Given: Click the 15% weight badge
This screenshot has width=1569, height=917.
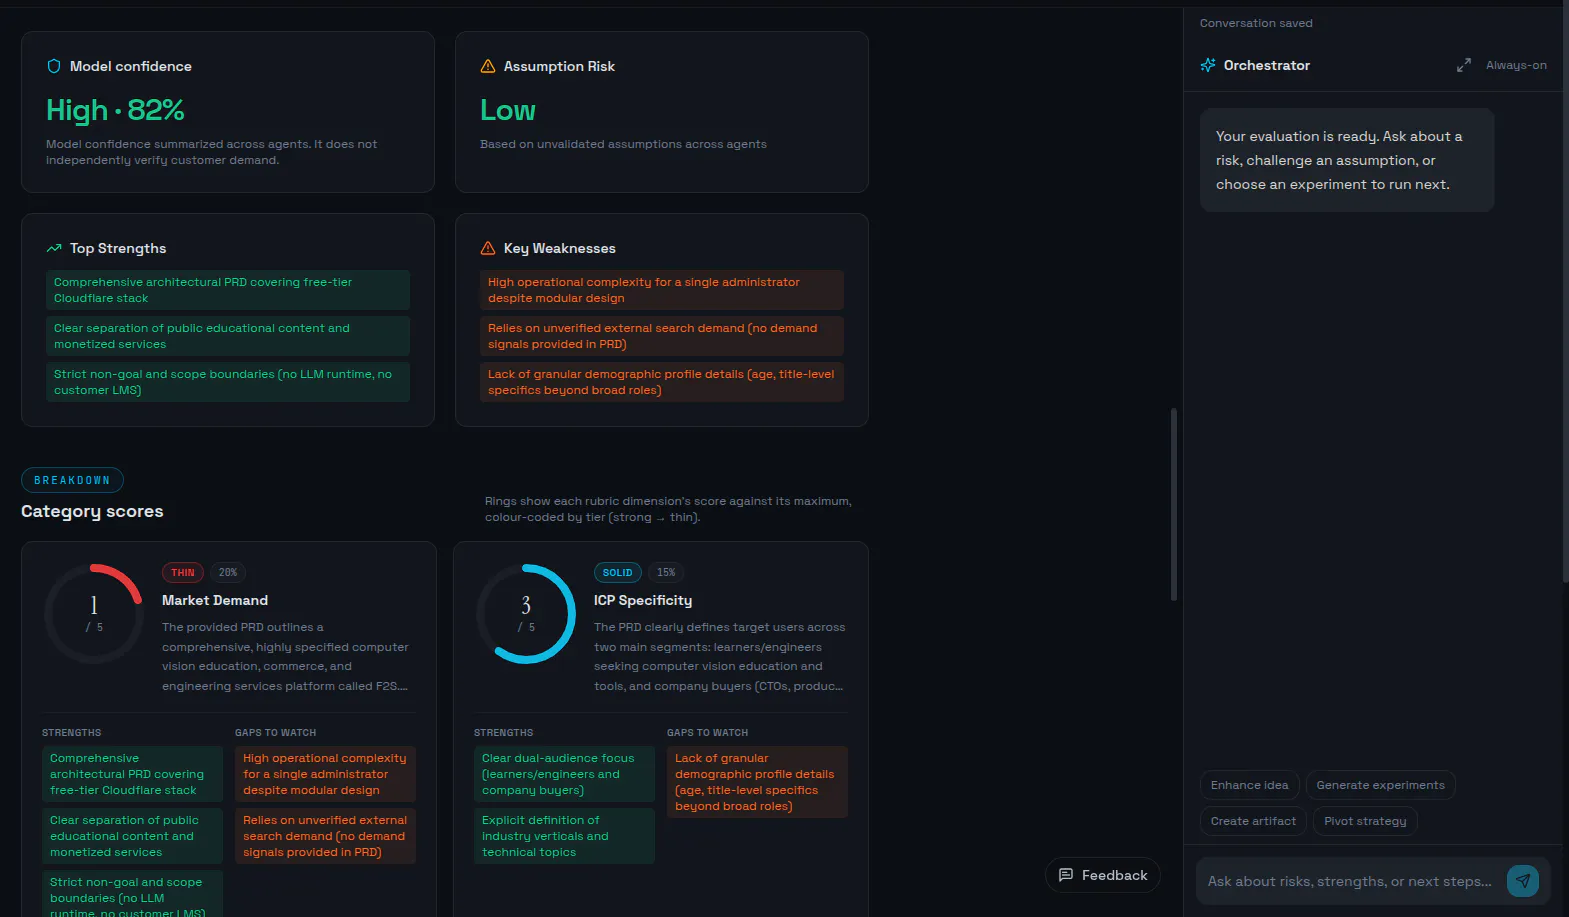Looking at the screenshot, I should point(666,573).
